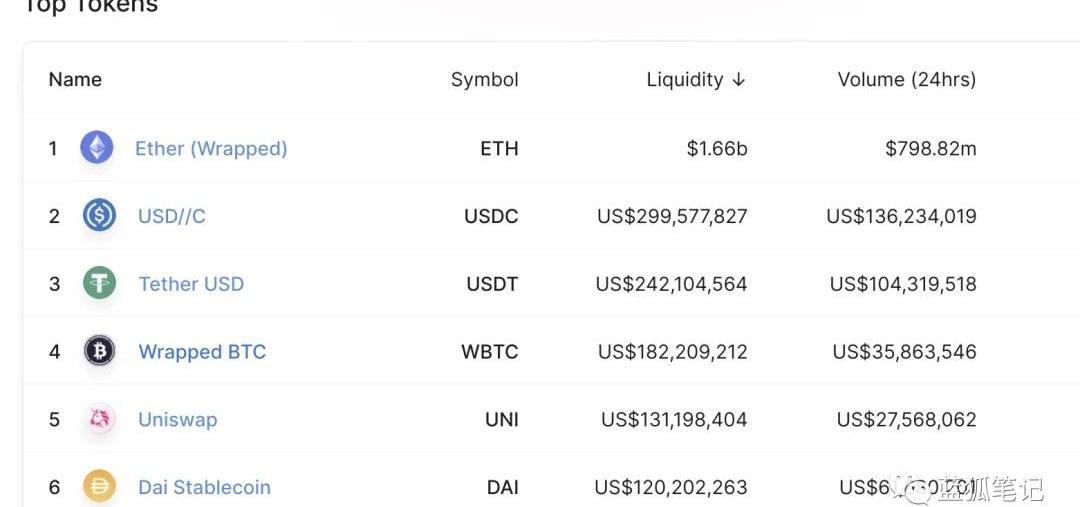This screenshot has width=1080, height=507.
Task: Click the Liquidity sort arrow
Action: (x=738, y=80)
